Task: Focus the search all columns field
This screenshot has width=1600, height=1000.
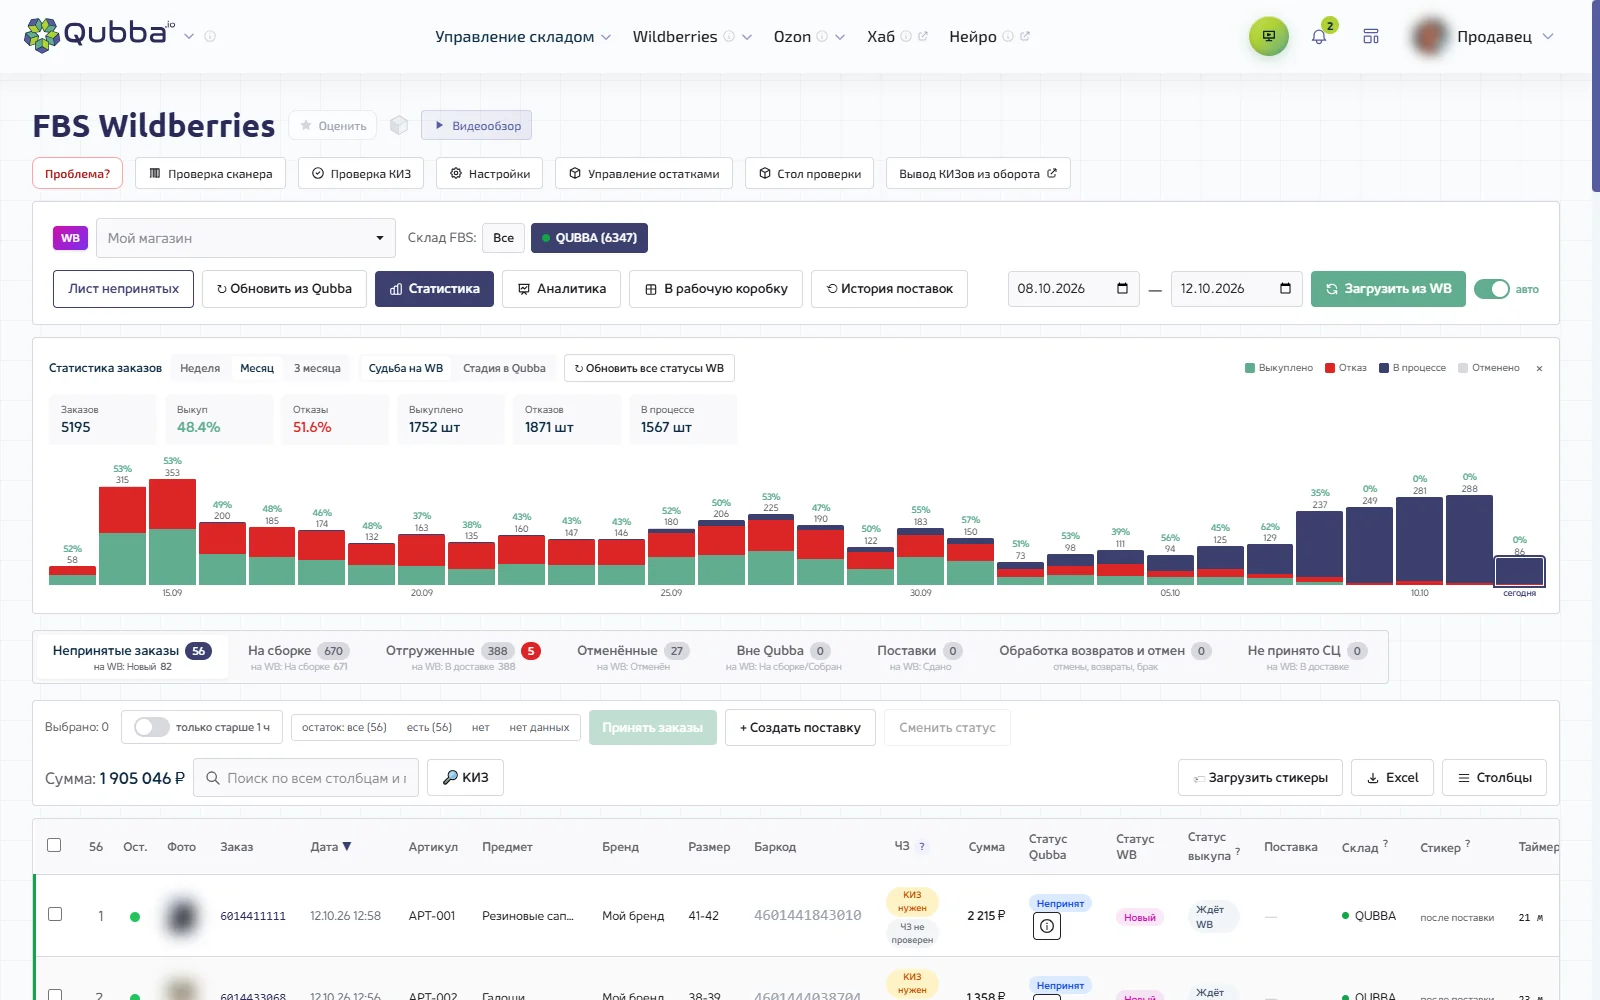Action: pos(306,777)
